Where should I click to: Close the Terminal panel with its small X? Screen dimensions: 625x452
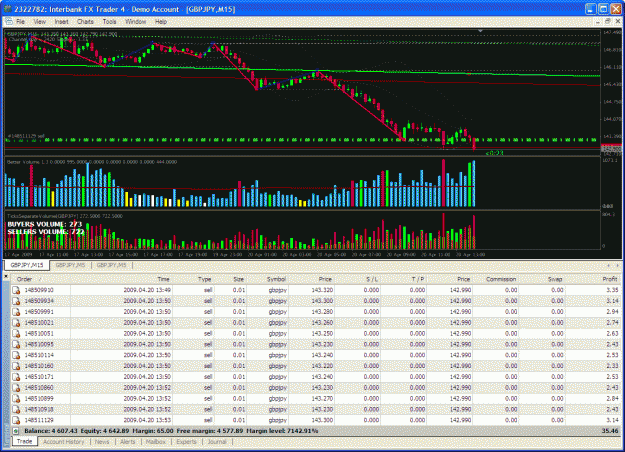pos(6,276)
